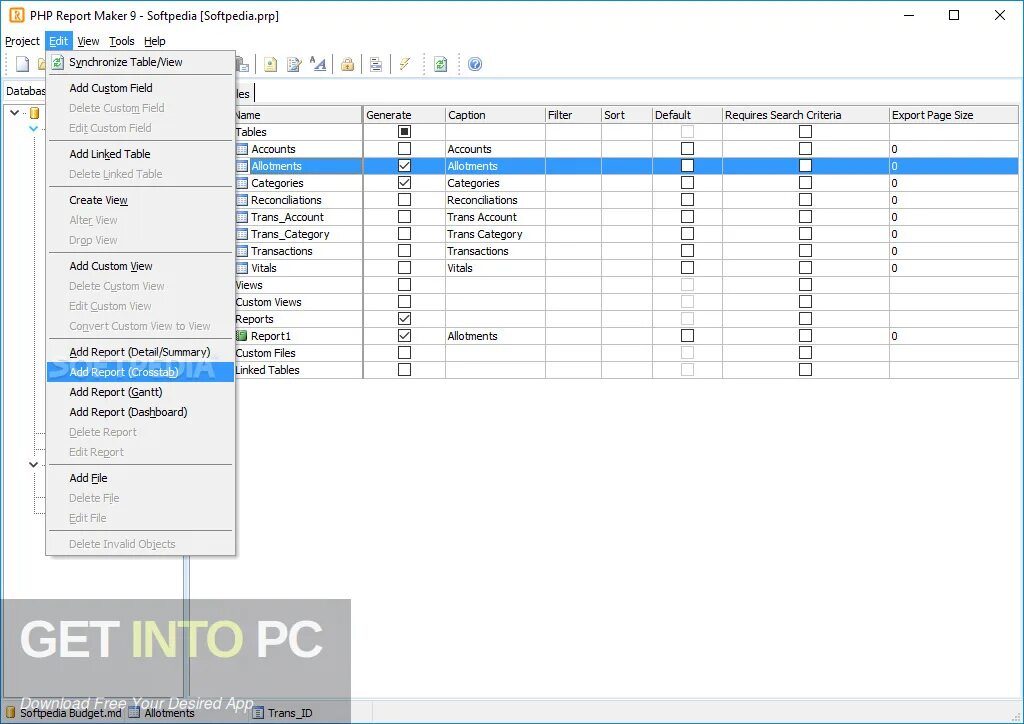The height and width of the screenshot is (724, 1024).
Task: Uncheck Generate for Categories row
Action: pyautogui.click(x=404, y=183)
